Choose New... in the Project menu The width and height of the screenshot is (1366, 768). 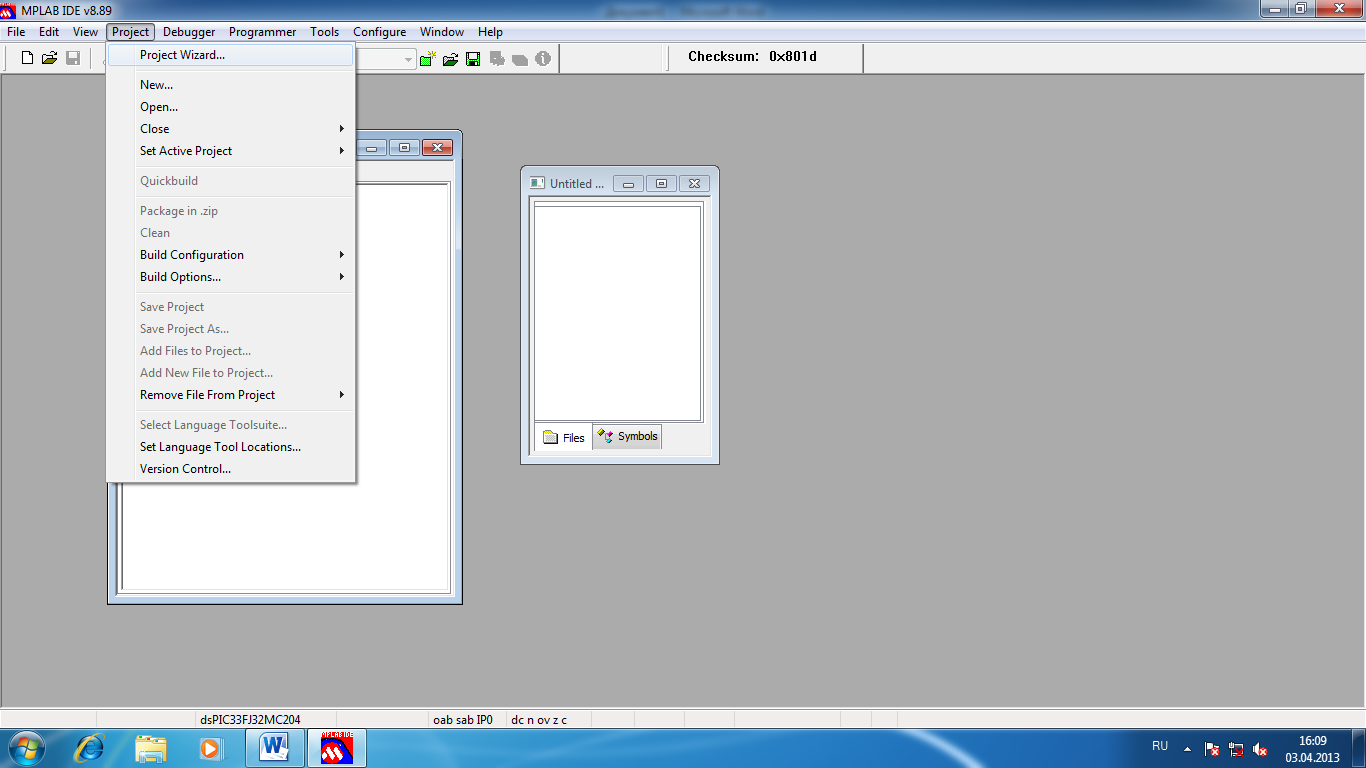pos(231,85)
